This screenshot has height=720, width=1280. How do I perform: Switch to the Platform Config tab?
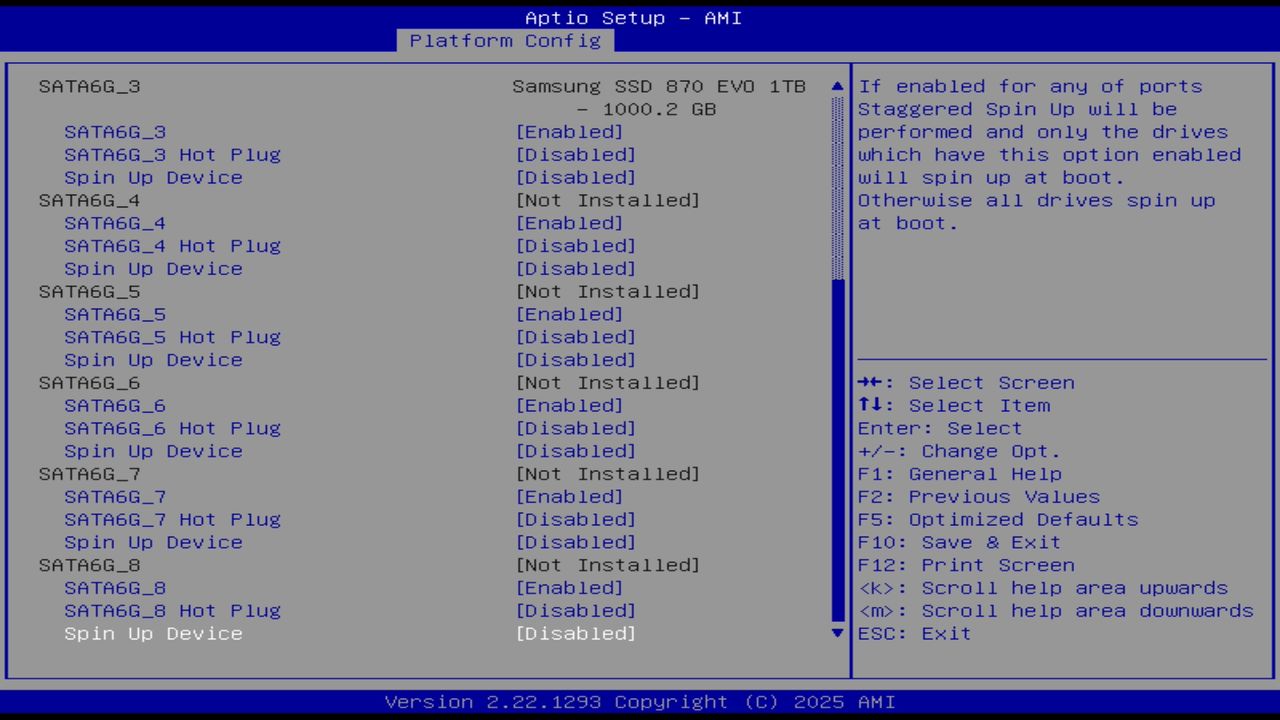pyautogui.click(x=505, y=41)
